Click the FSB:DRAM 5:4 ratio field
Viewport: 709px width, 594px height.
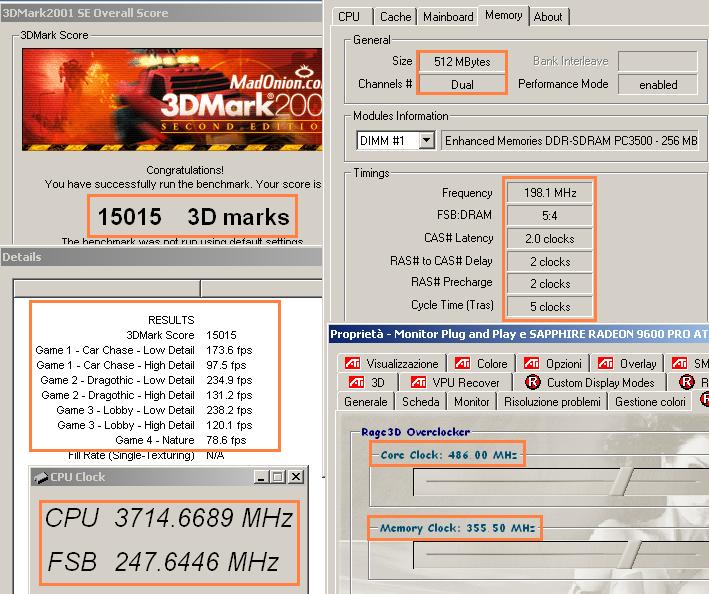click(x=549, y=216)
